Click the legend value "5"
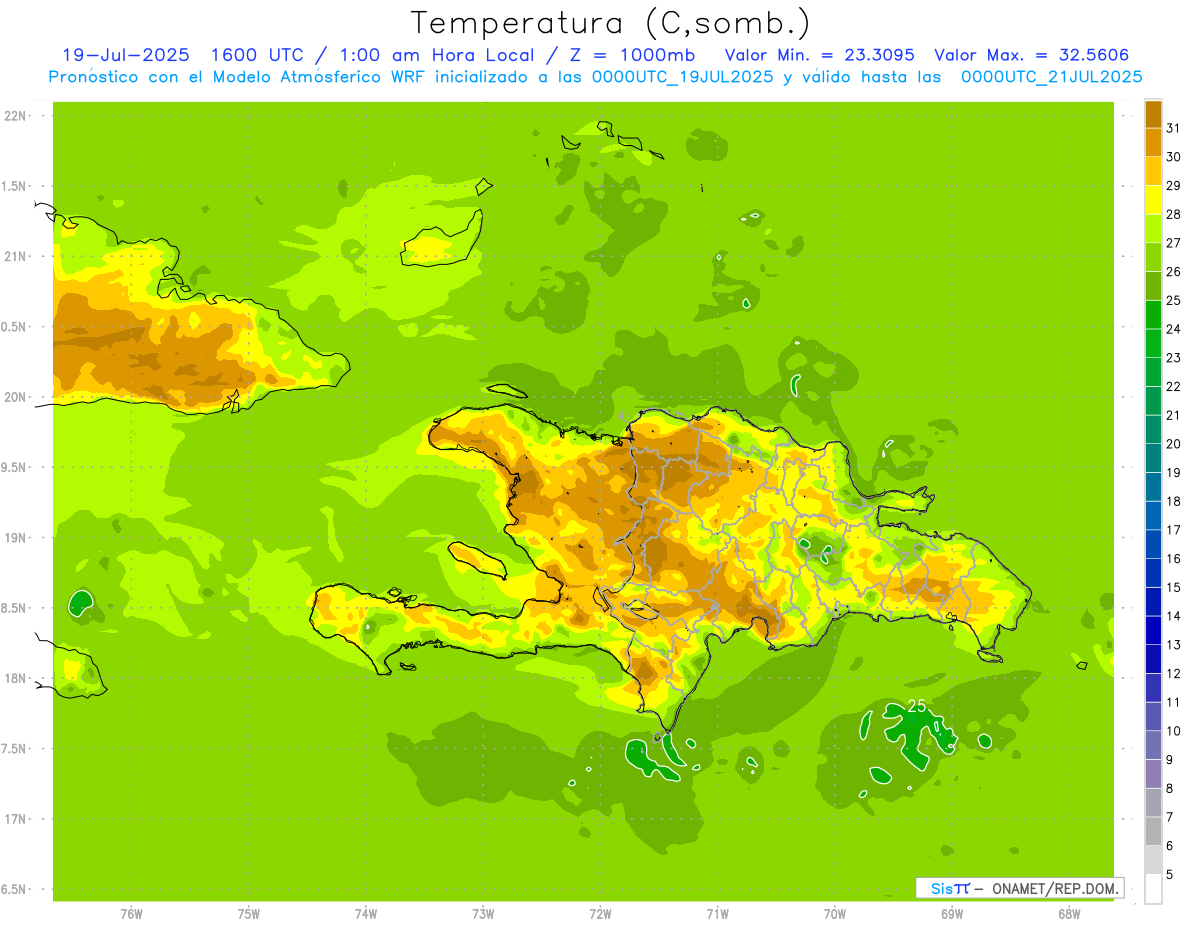 click(x=1170, y=874)
